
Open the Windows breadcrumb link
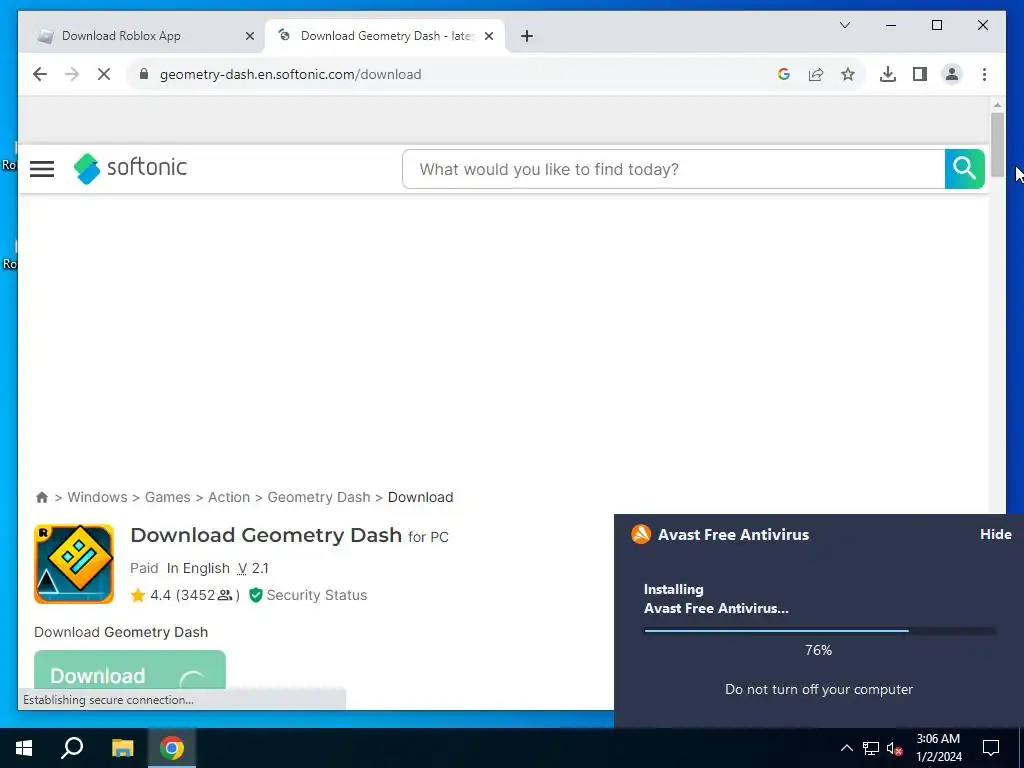pos(97,498)
